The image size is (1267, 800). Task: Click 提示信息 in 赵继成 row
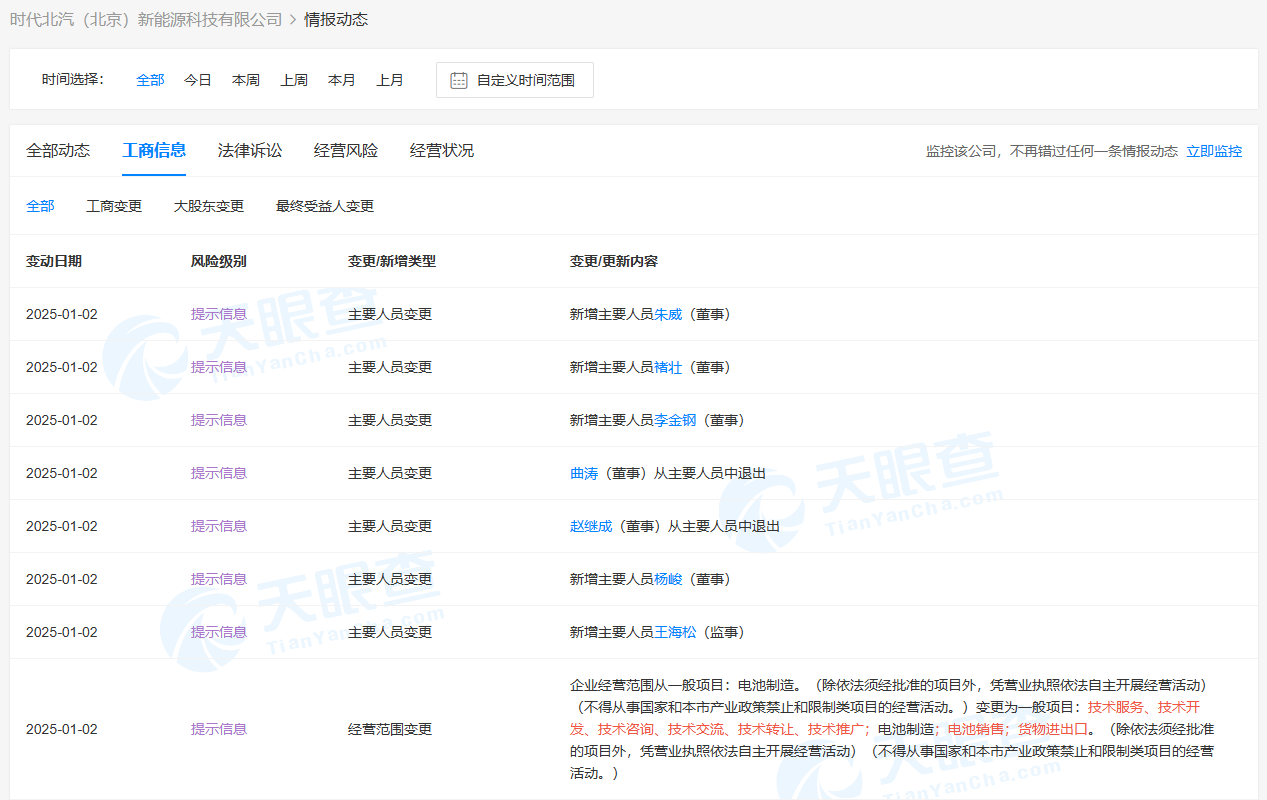(219, 526)
